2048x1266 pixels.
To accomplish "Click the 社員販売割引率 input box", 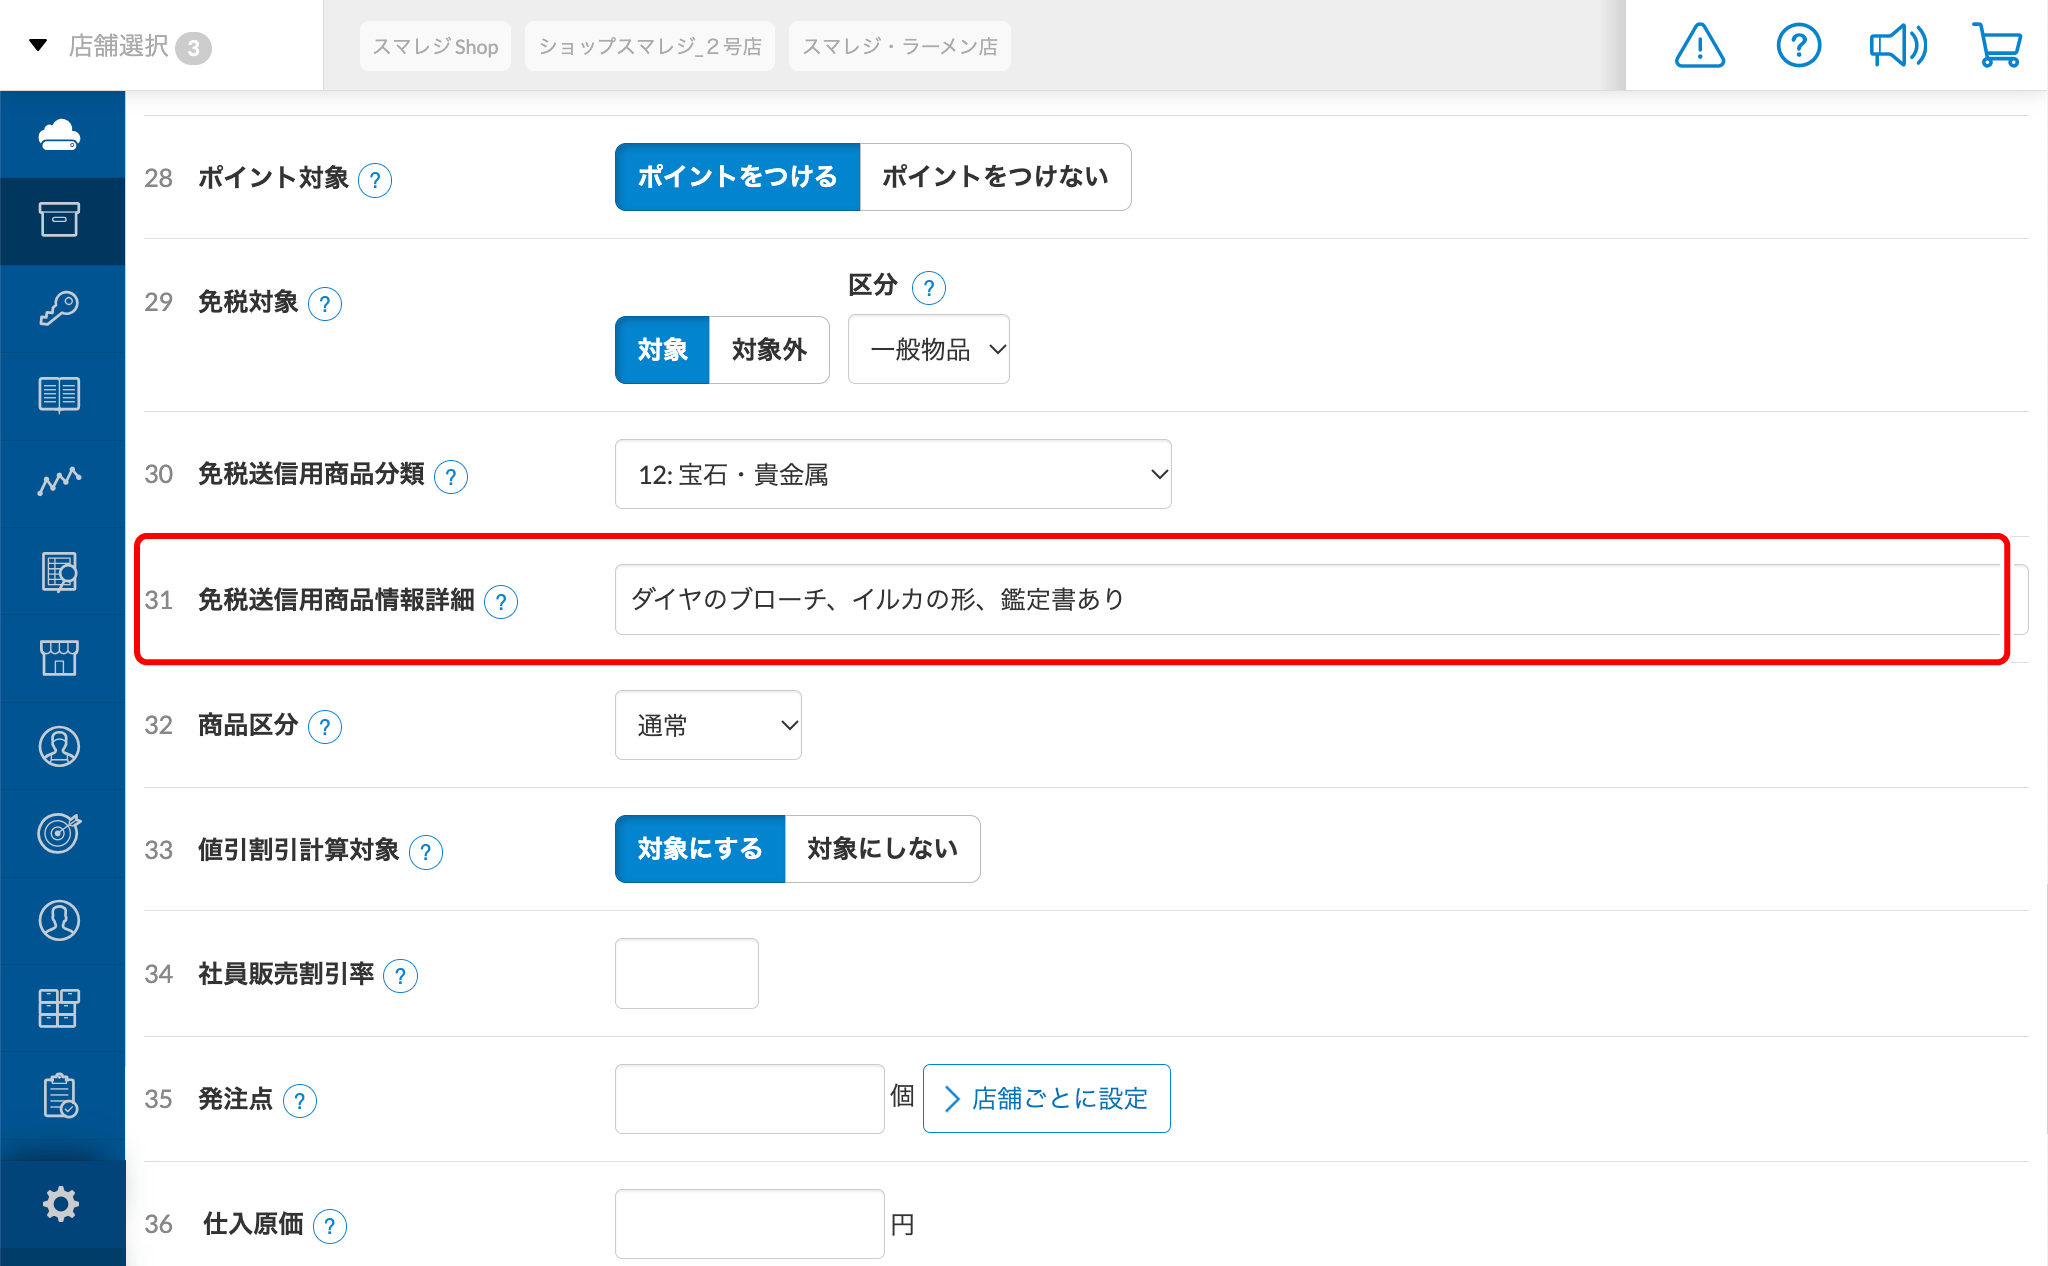I will [x=687, y=973].
